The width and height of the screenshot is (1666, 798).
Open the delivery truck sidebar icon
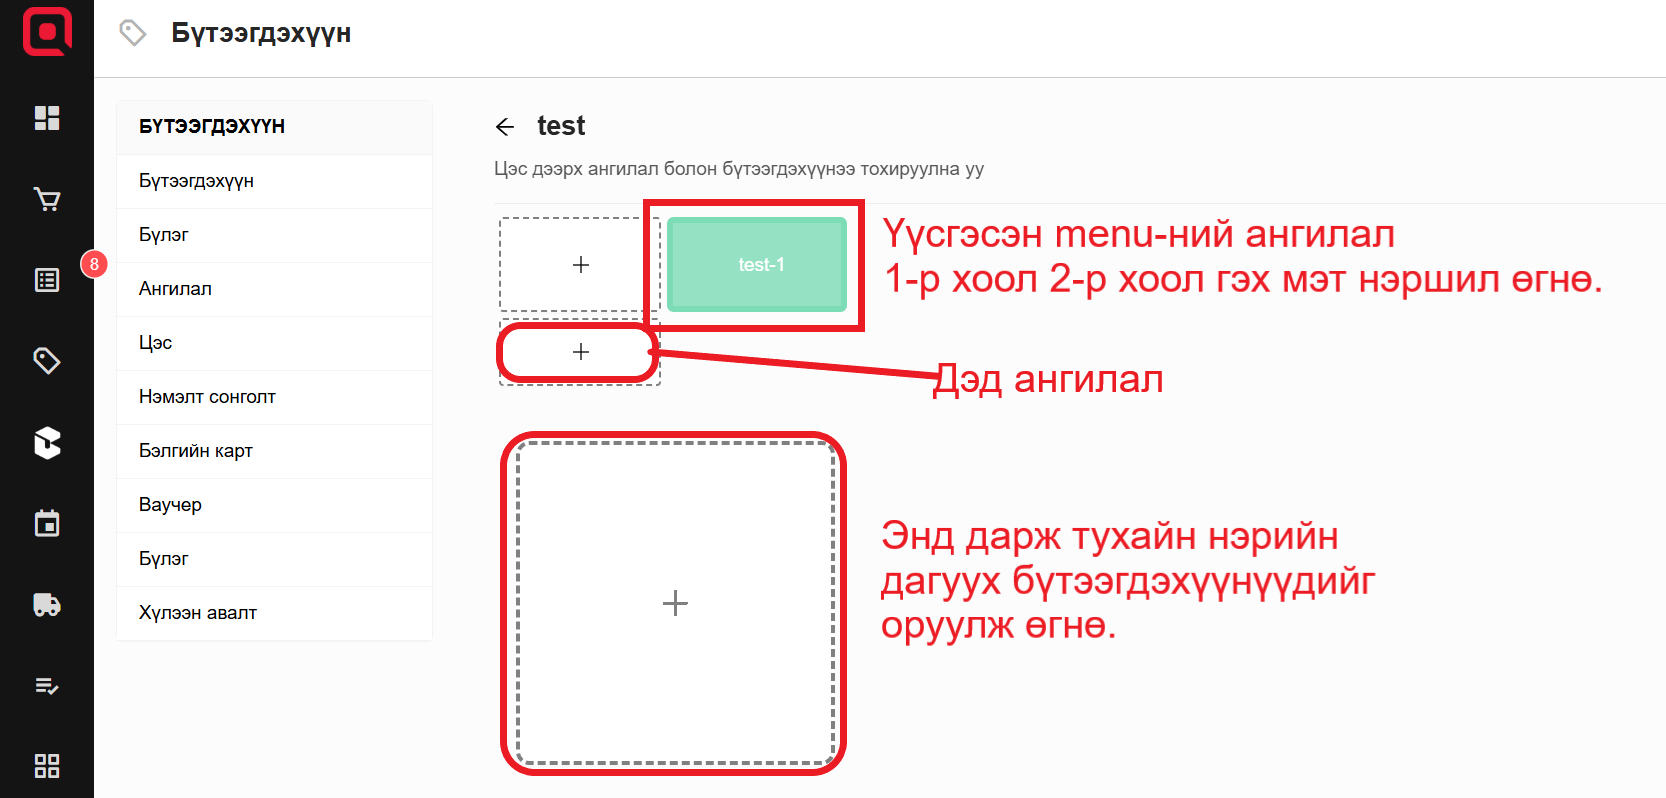pos(47,605)
